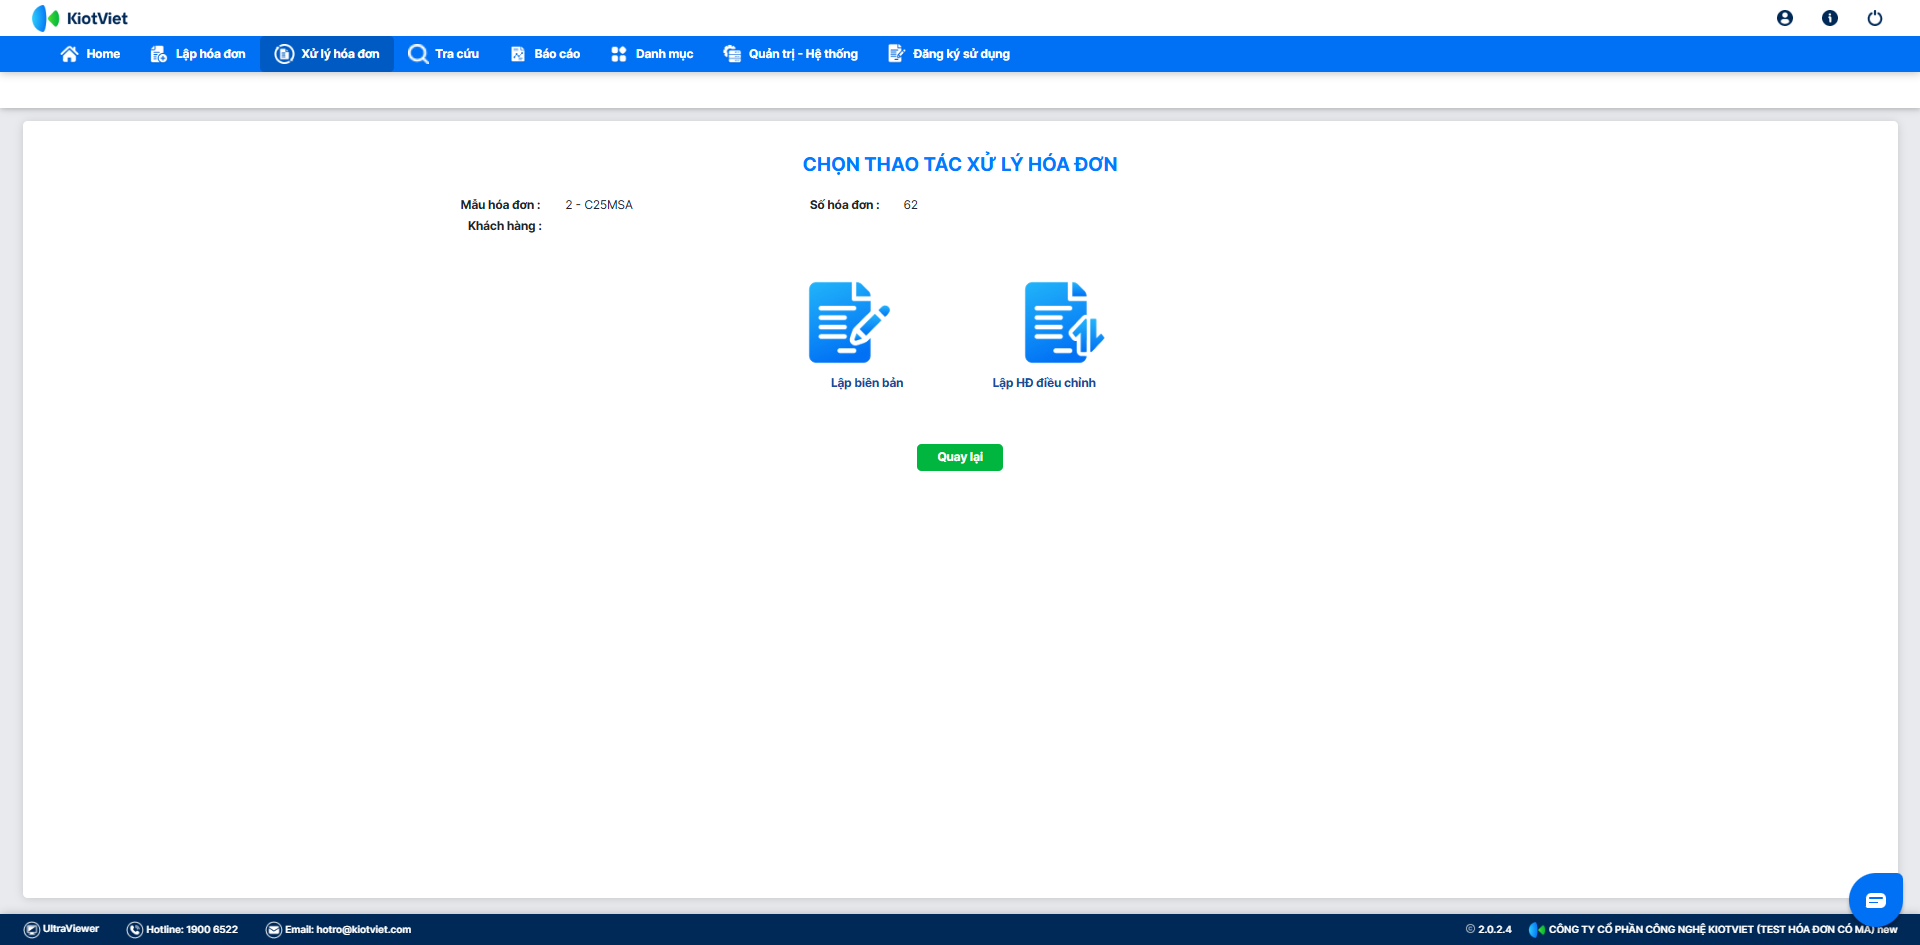The width and height of the screenshot is (1920, 945).
Task: Click the Lập hóa đơn invoice icon
Action: tap(158, 54)
